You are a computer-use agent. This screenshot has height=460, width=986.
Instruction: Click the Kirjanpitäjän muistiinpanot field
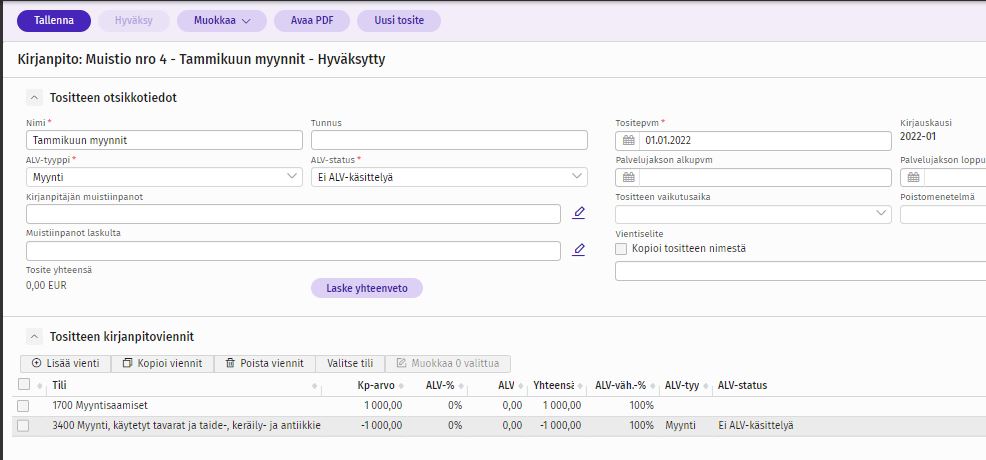[293, 214]
